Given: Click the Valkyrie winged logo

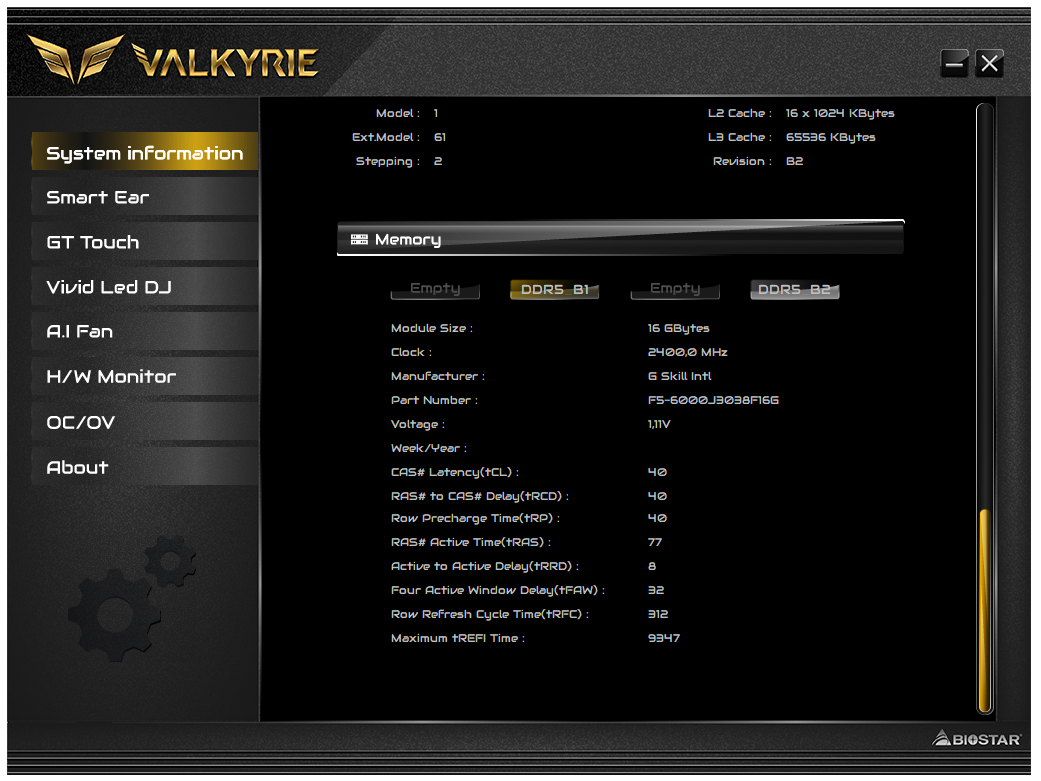Looking at the screenshot, I should pos(76,58).
